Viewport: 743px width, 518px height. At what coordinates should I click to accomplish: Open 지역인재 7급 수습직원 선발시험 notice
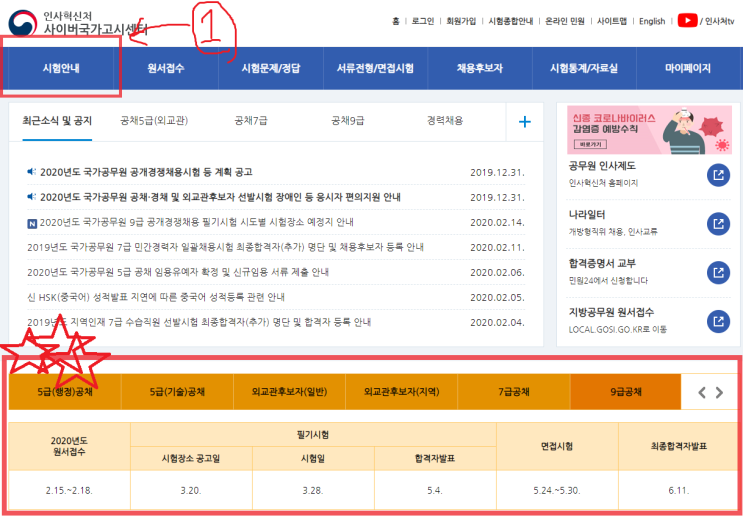tap(199, 322)
